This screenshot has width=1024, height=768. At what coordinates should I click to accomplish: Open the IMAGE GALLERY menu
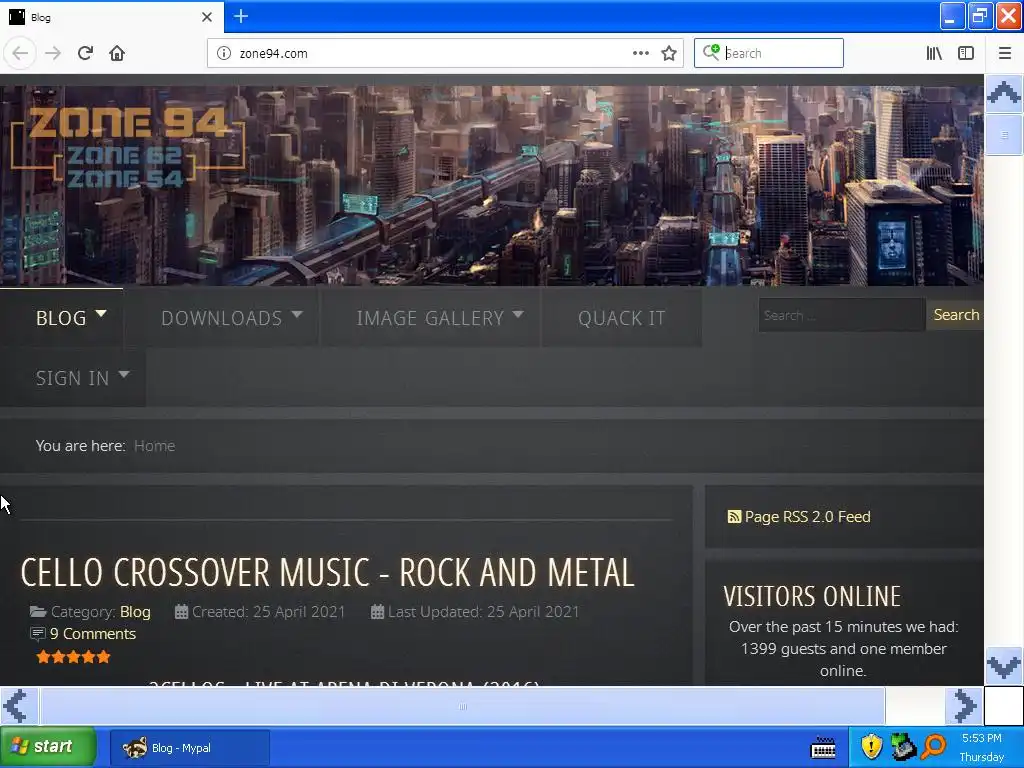pyautogui.click(x=430, y=318)
